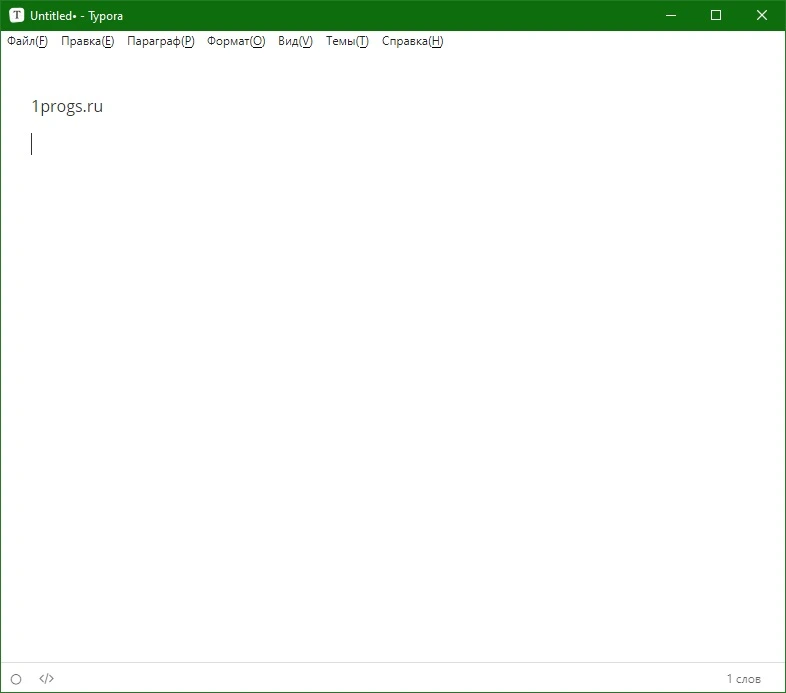Open the Справка(H) help menu
This screenshot has height=693, width=786.
[413, 41]
